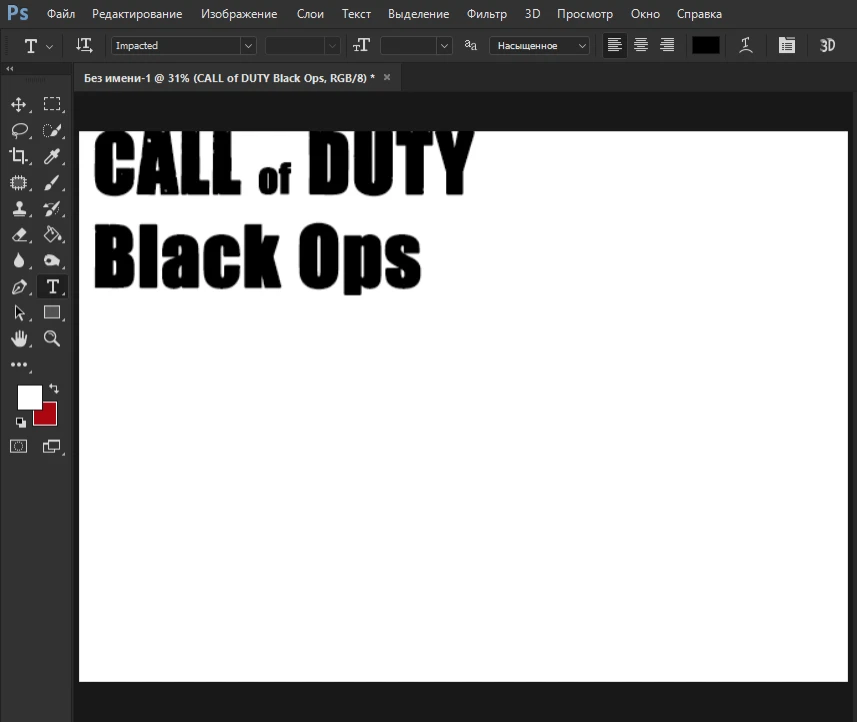Select the Move tool
The width and height of the screenshot is (857, 722).
[x=19, y=104]
